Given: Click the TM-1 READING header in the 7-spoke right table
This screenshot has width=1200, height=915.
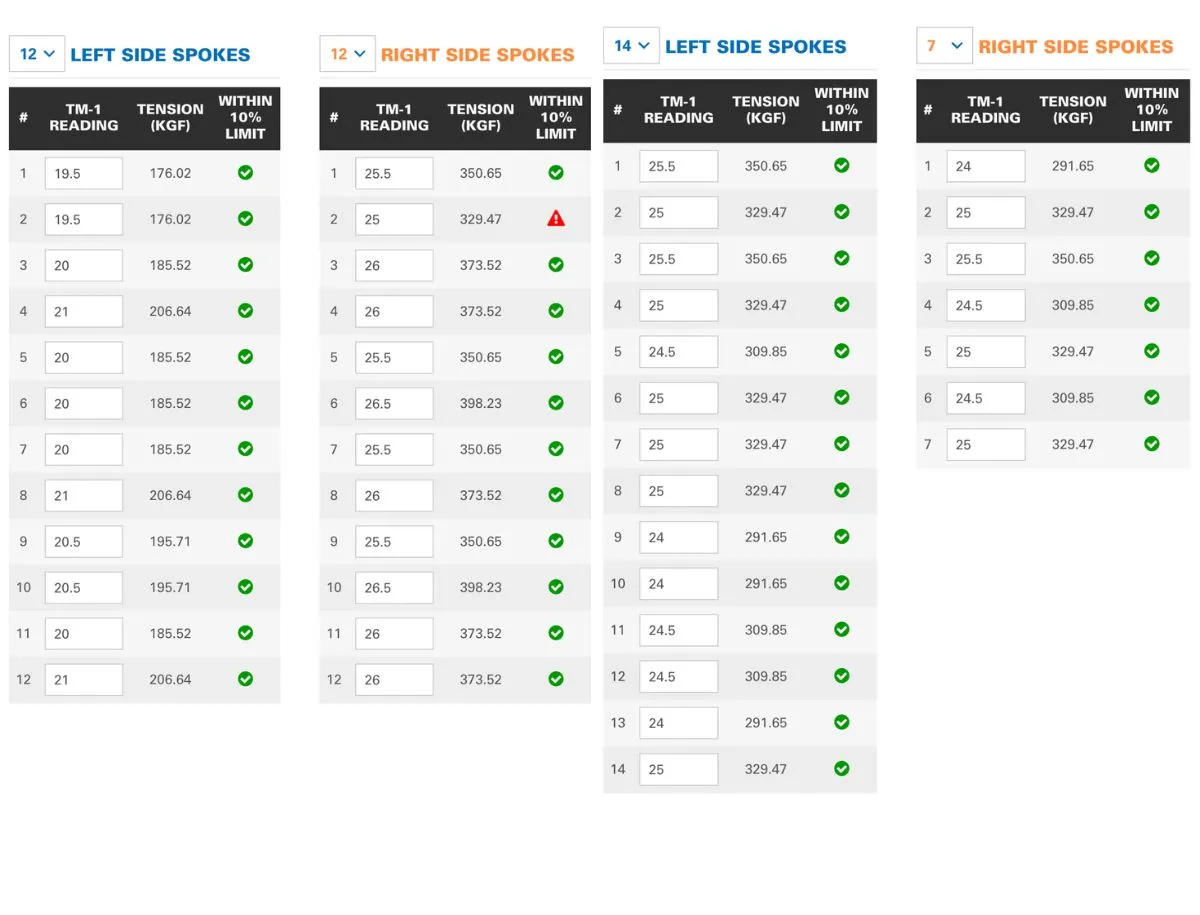Looking at the screenshot, I should coord(985,109).
